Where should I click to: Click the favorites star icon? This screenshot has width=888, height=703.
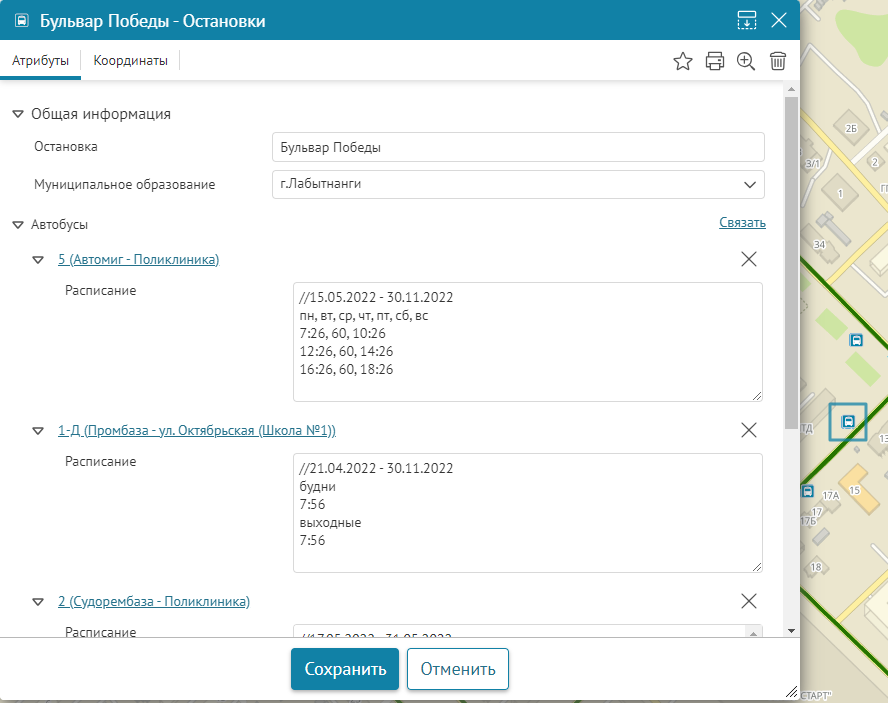click(x=683, y=62)
